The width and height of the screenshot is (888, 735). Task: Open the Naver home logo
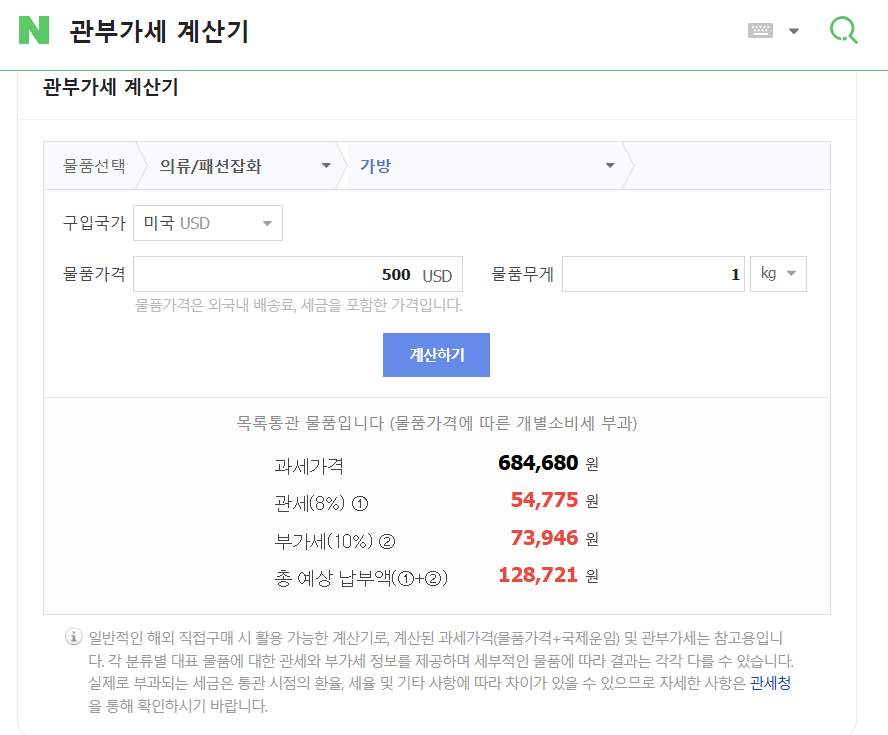(x=34, y=30)
